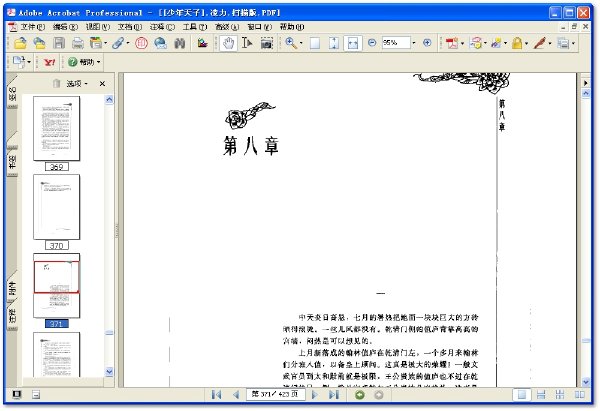The width and height of the screenshot is (600, 411).
Task: Click the document vertical scrollbar down arrow
Action: (585, 382)
